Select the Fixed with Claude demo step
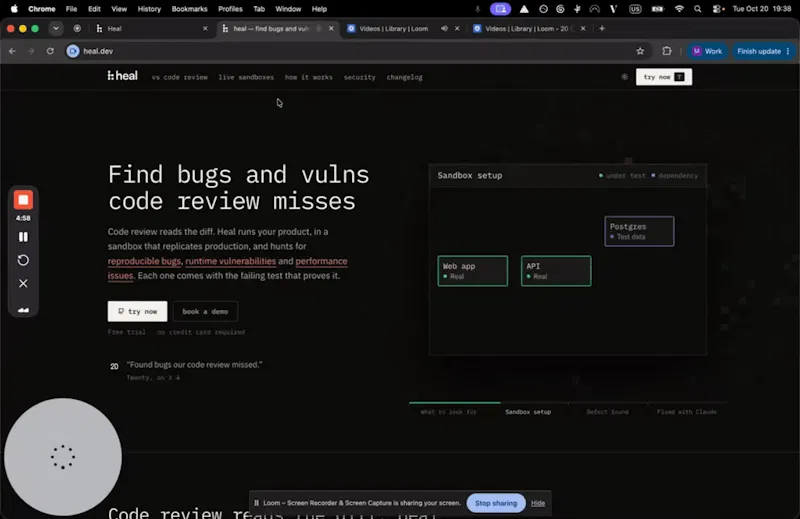Image resolution: width=800 pixels, height=519 pixels. coord(686,412)
